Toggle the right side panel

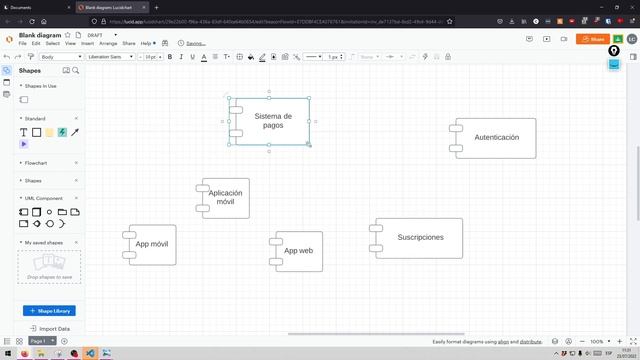[633, 57]
